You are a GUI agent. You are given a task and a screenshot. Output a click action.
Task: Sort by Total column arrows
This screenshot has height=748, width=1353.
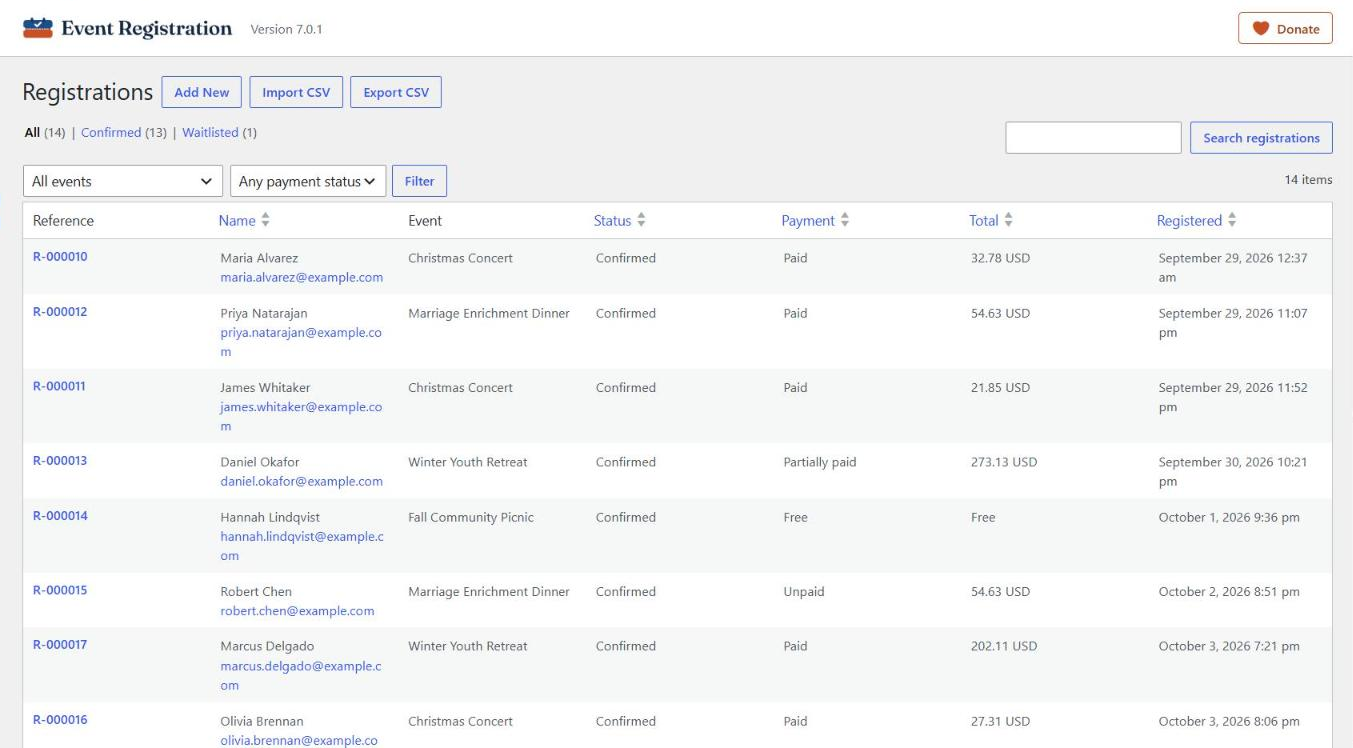point(1008,220)
